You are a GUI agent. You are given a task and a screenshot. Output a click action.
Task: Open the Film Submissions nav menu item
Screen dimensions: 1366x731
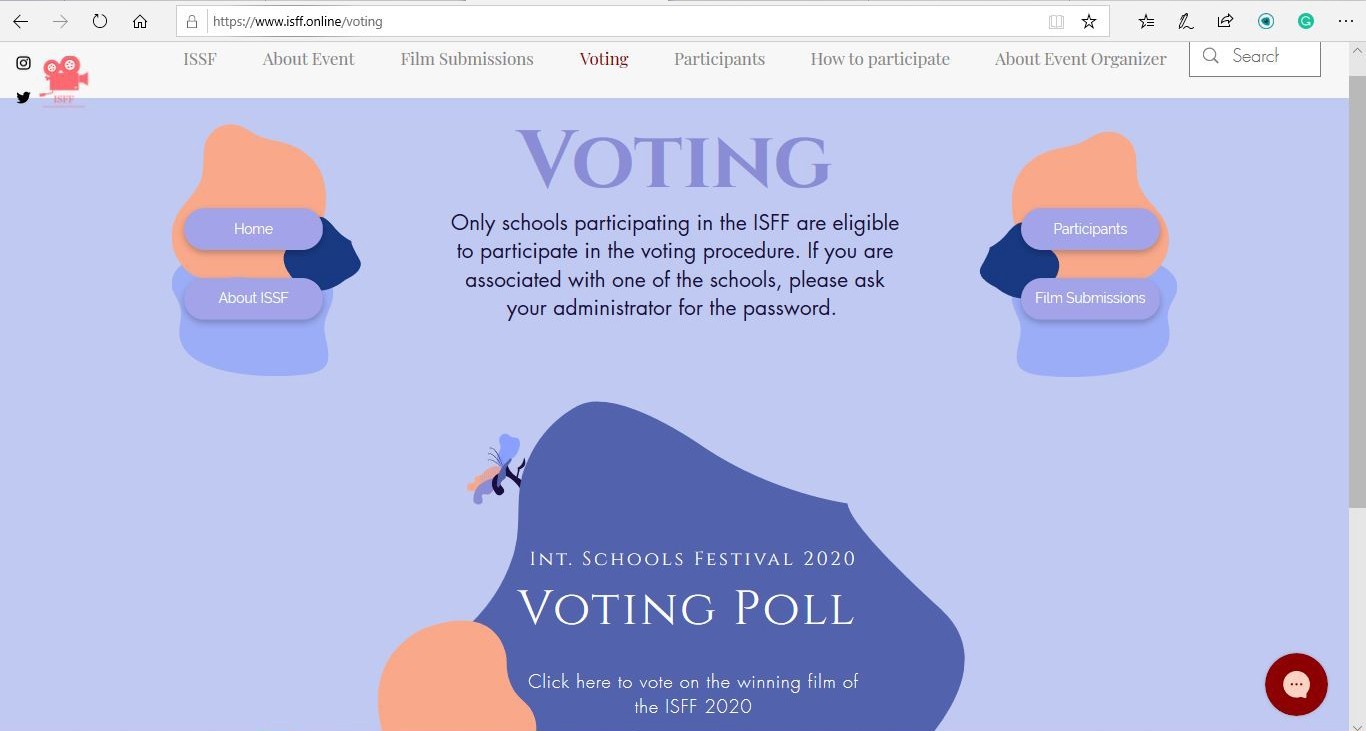[467, 59]
